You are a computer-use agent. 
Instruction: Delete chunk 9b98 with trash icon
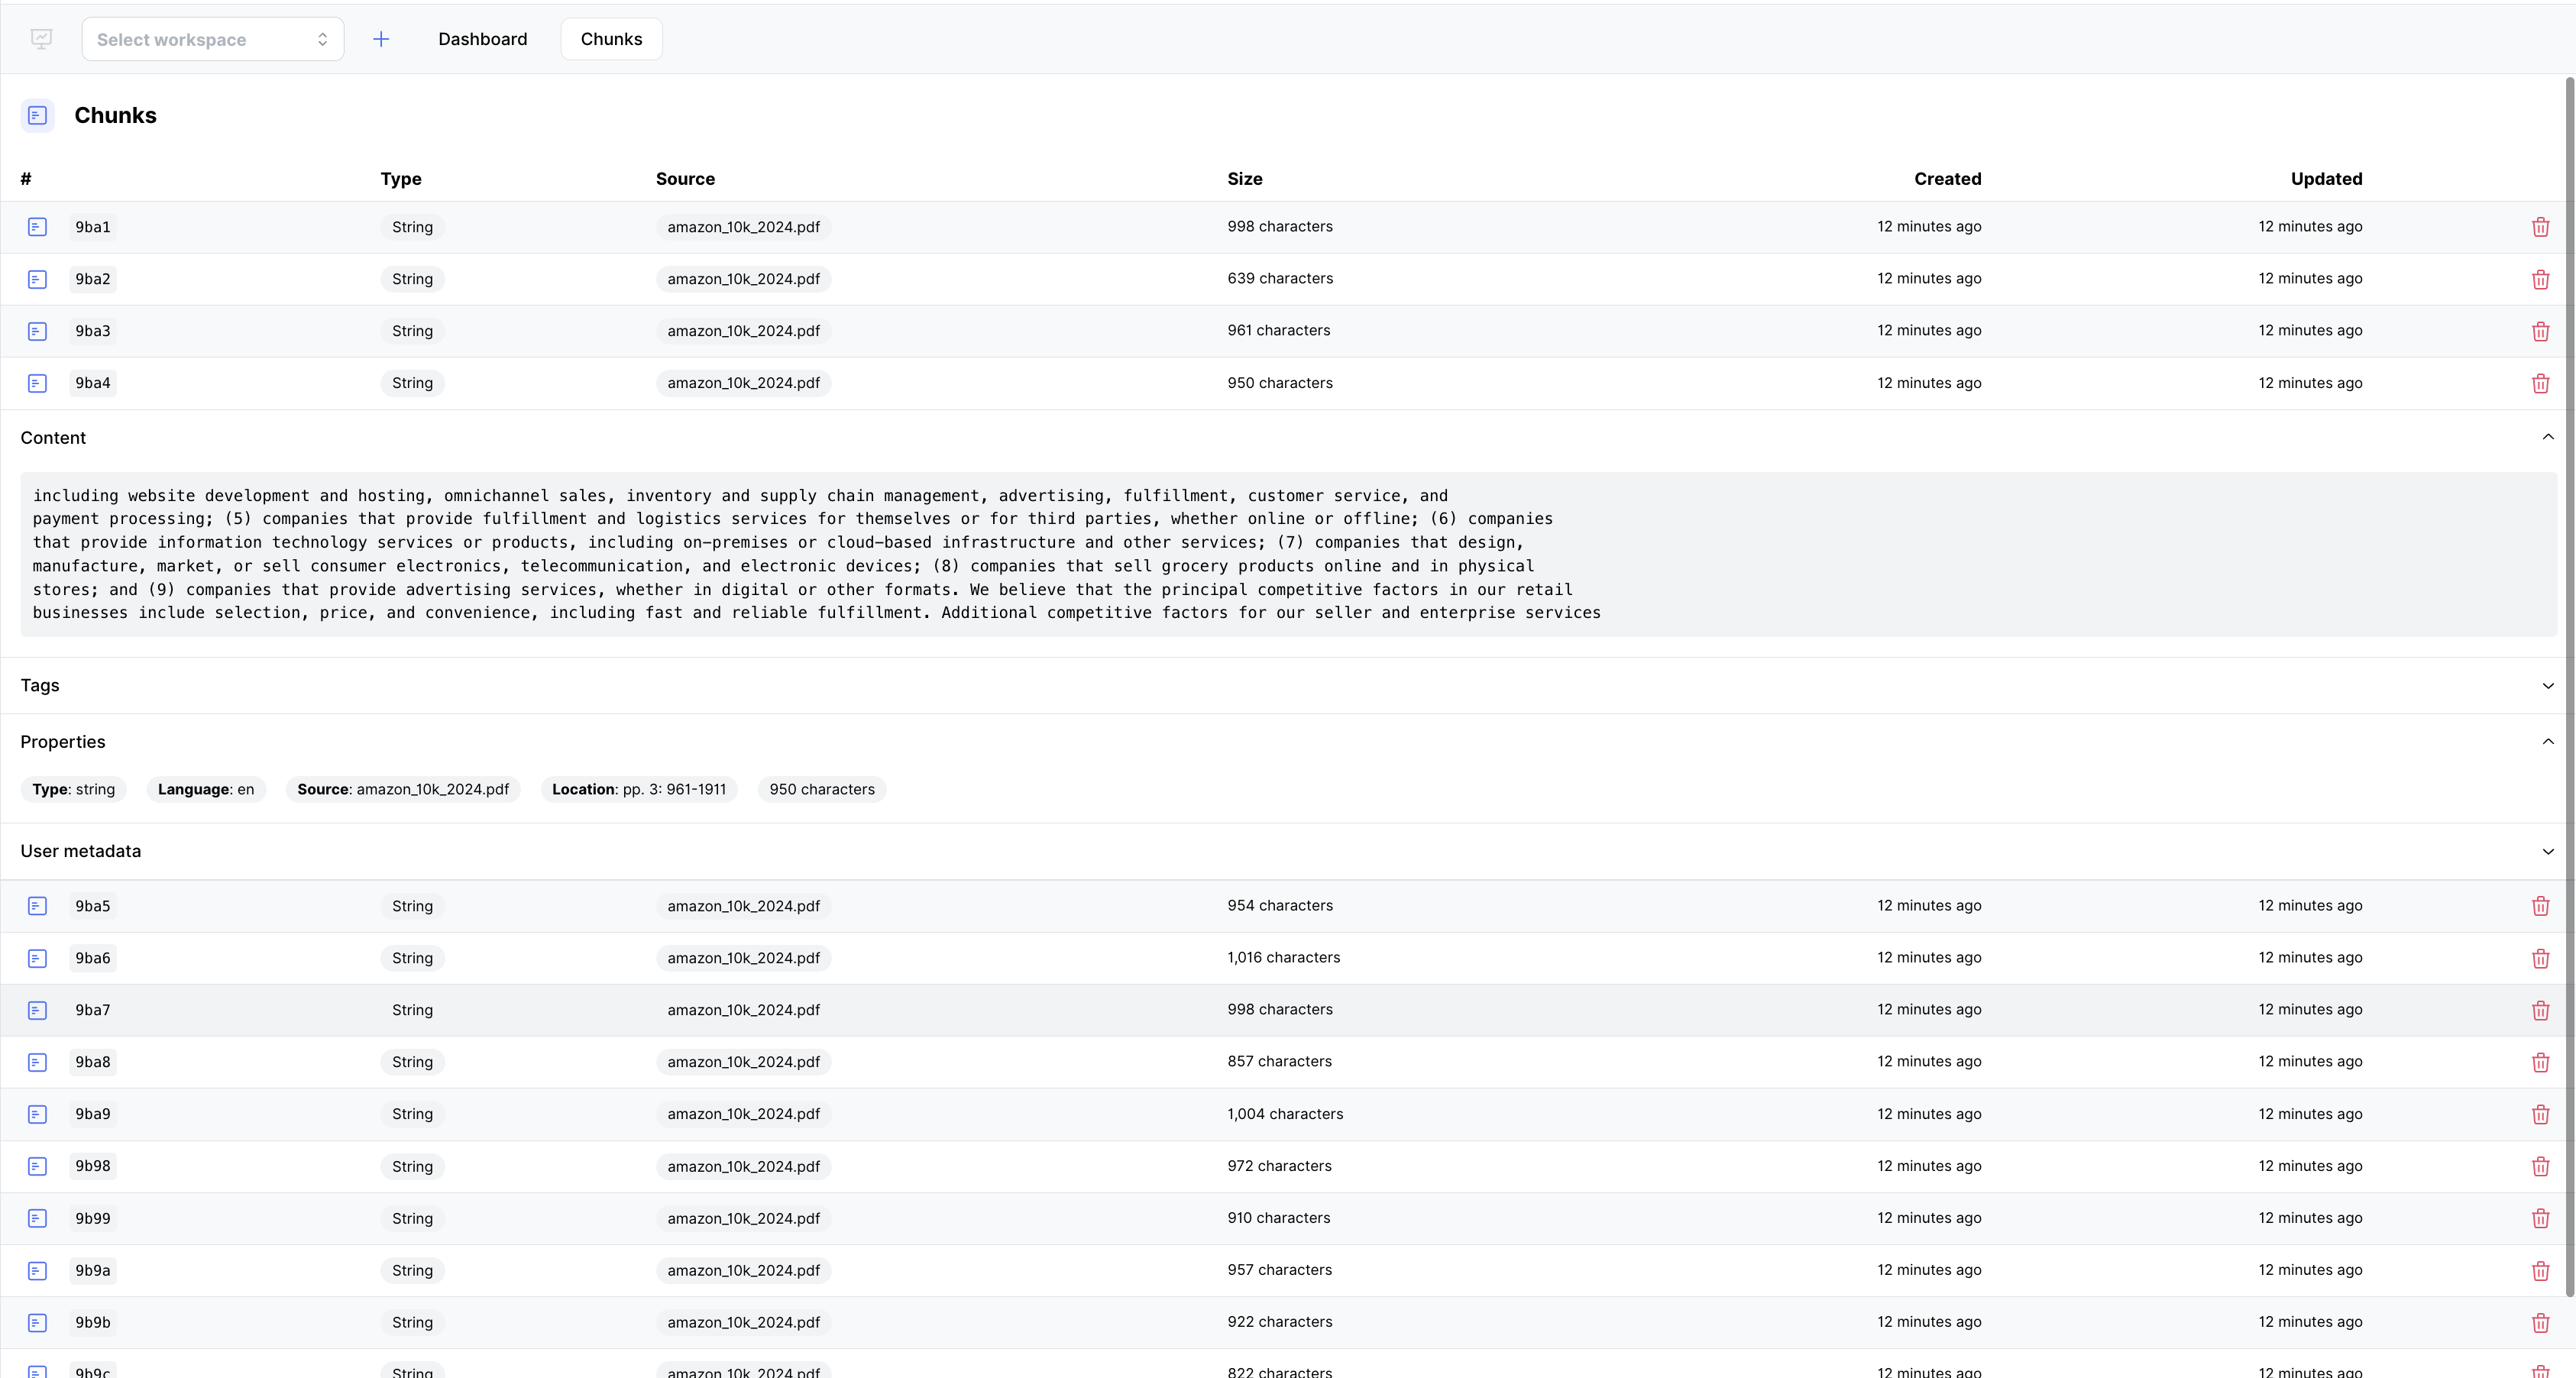click(x=2540, y=1166)
